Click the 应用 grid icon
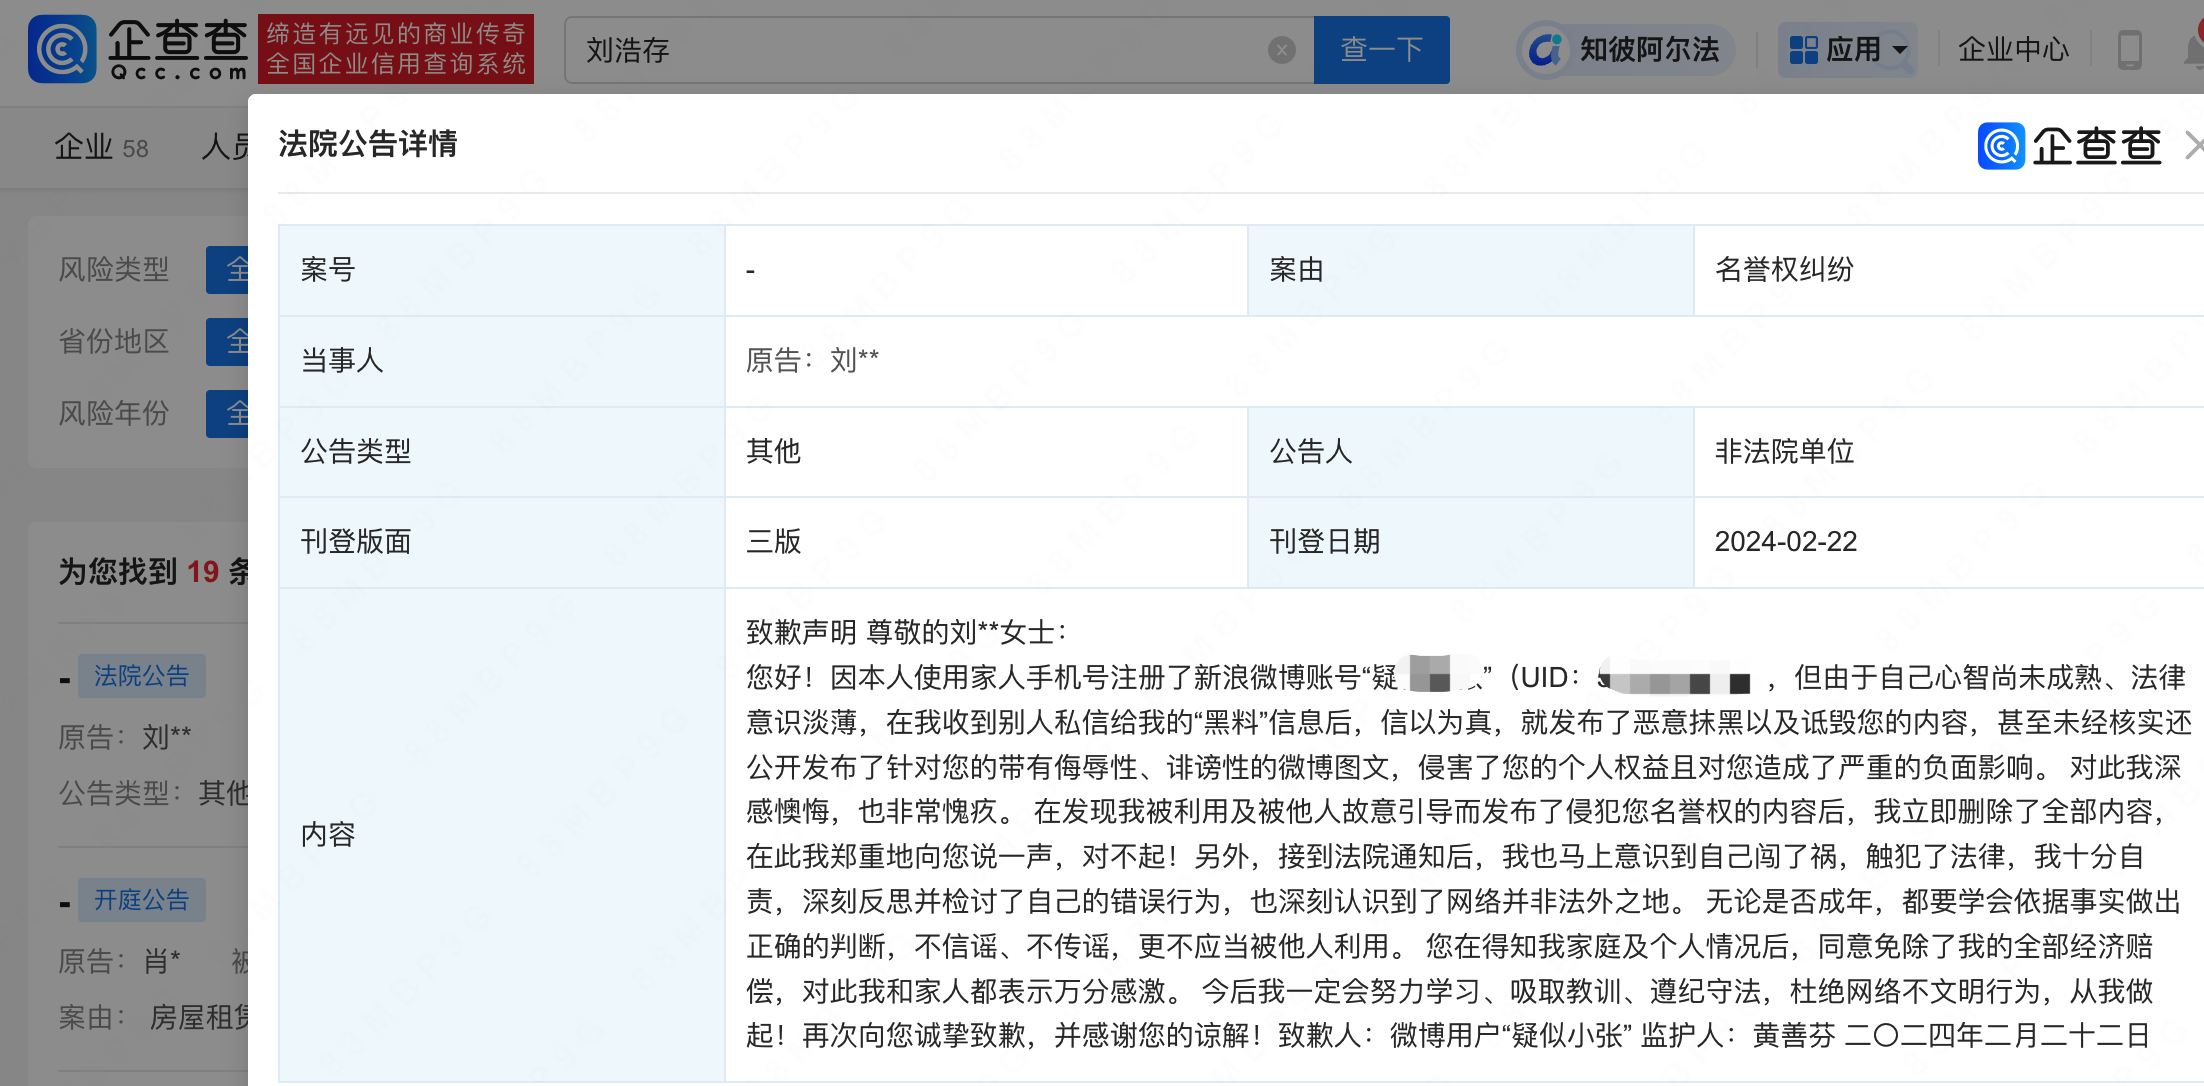Screen dimensions: 2204x1086 click(x=1803, y=49)
